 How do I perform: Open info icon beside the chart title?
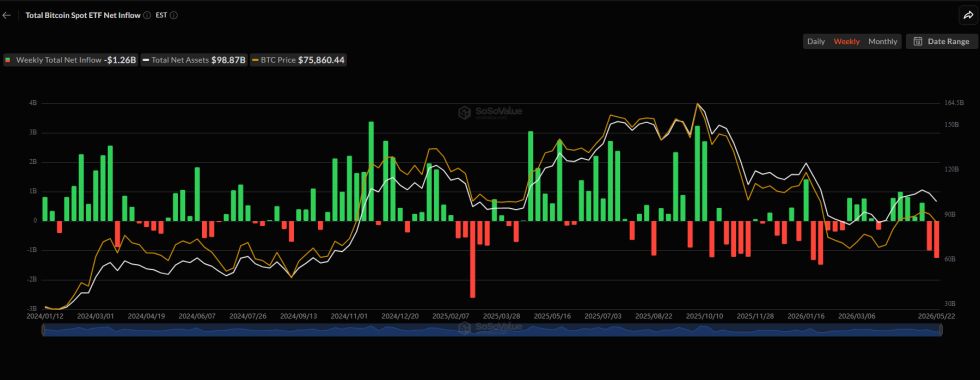[147, 16]
